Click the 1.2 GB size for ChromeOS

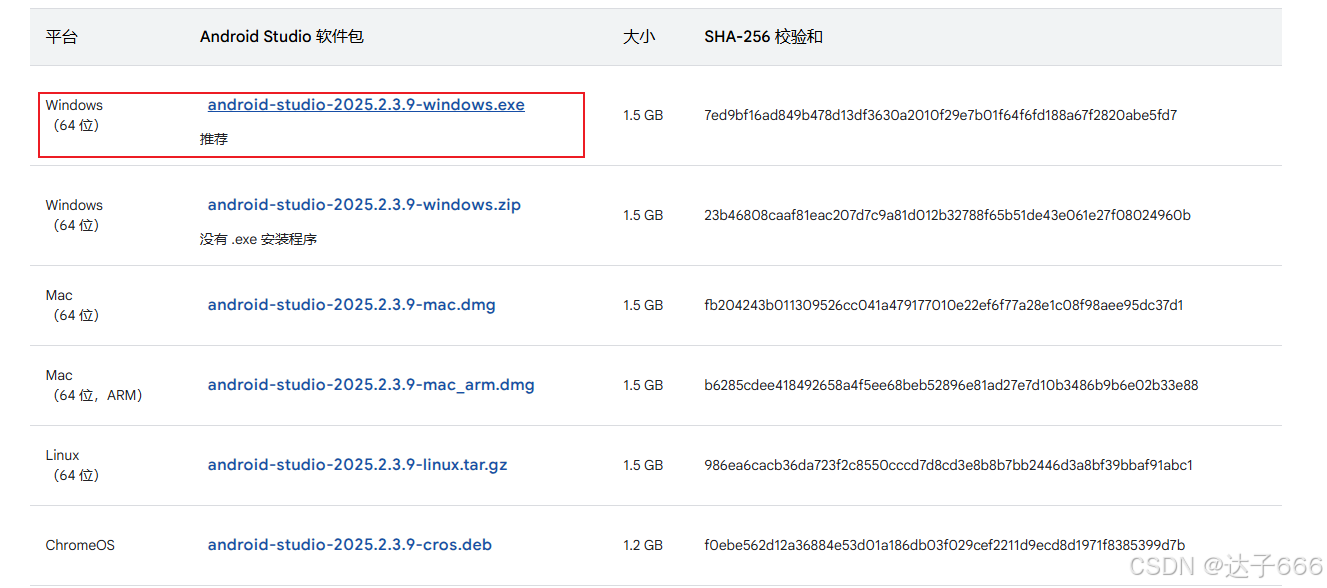[643, 545]
